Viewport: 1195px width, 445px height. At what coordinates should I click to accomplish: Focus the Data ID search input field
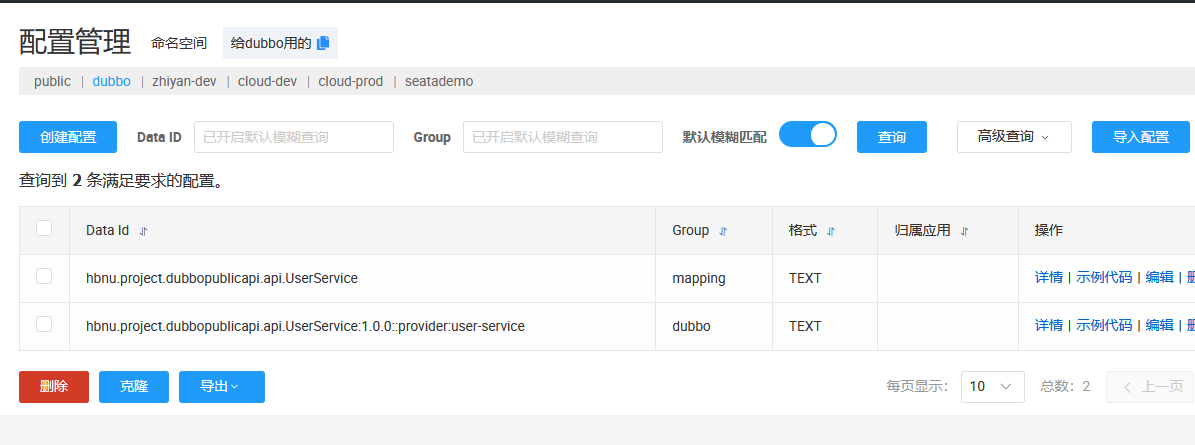click(293, 137)
